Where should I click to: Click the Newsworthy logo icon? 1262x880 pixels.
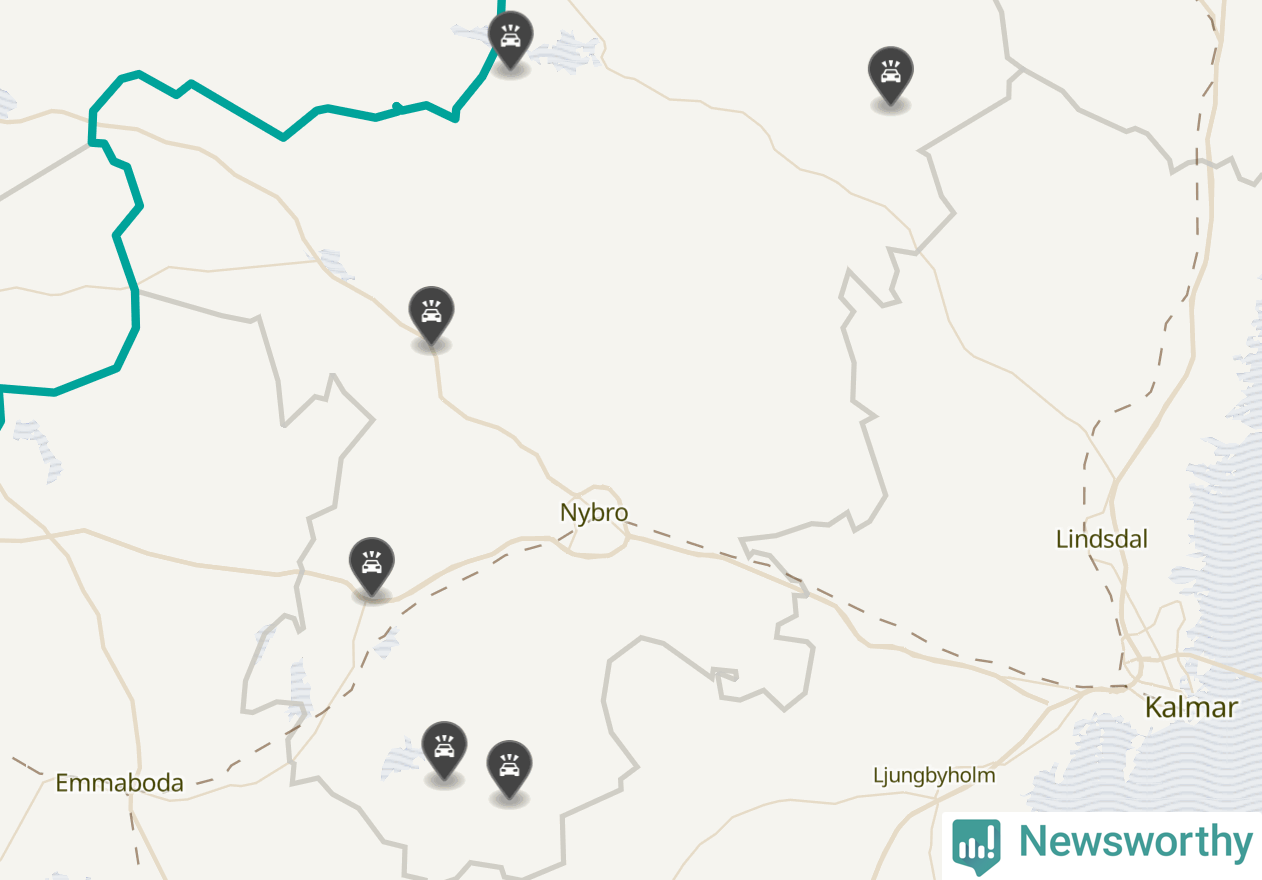(x=976, y=845)
